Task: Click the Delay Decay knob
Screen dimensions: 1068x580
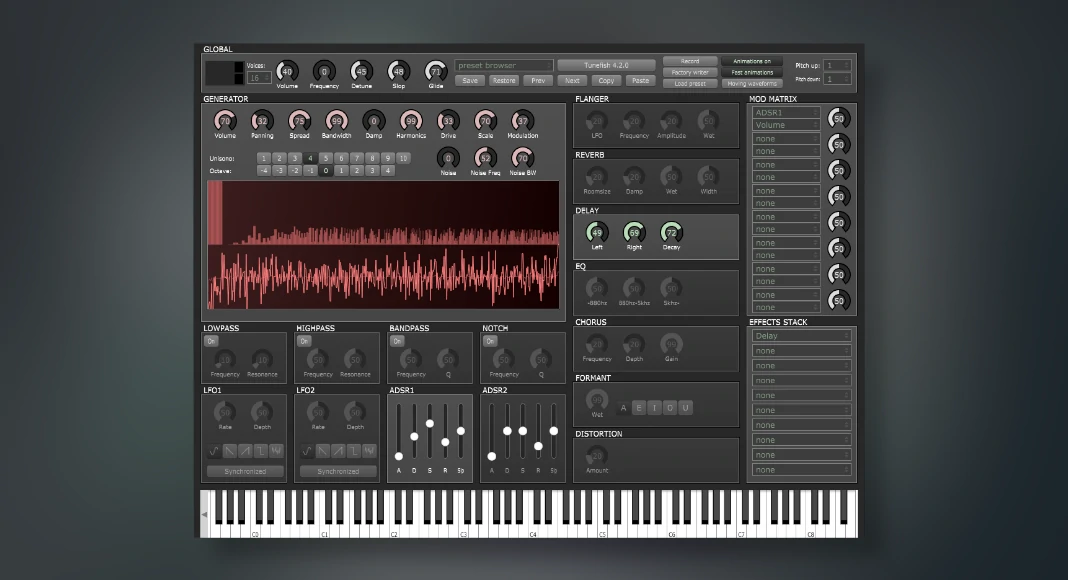Action: coord(671,233)
